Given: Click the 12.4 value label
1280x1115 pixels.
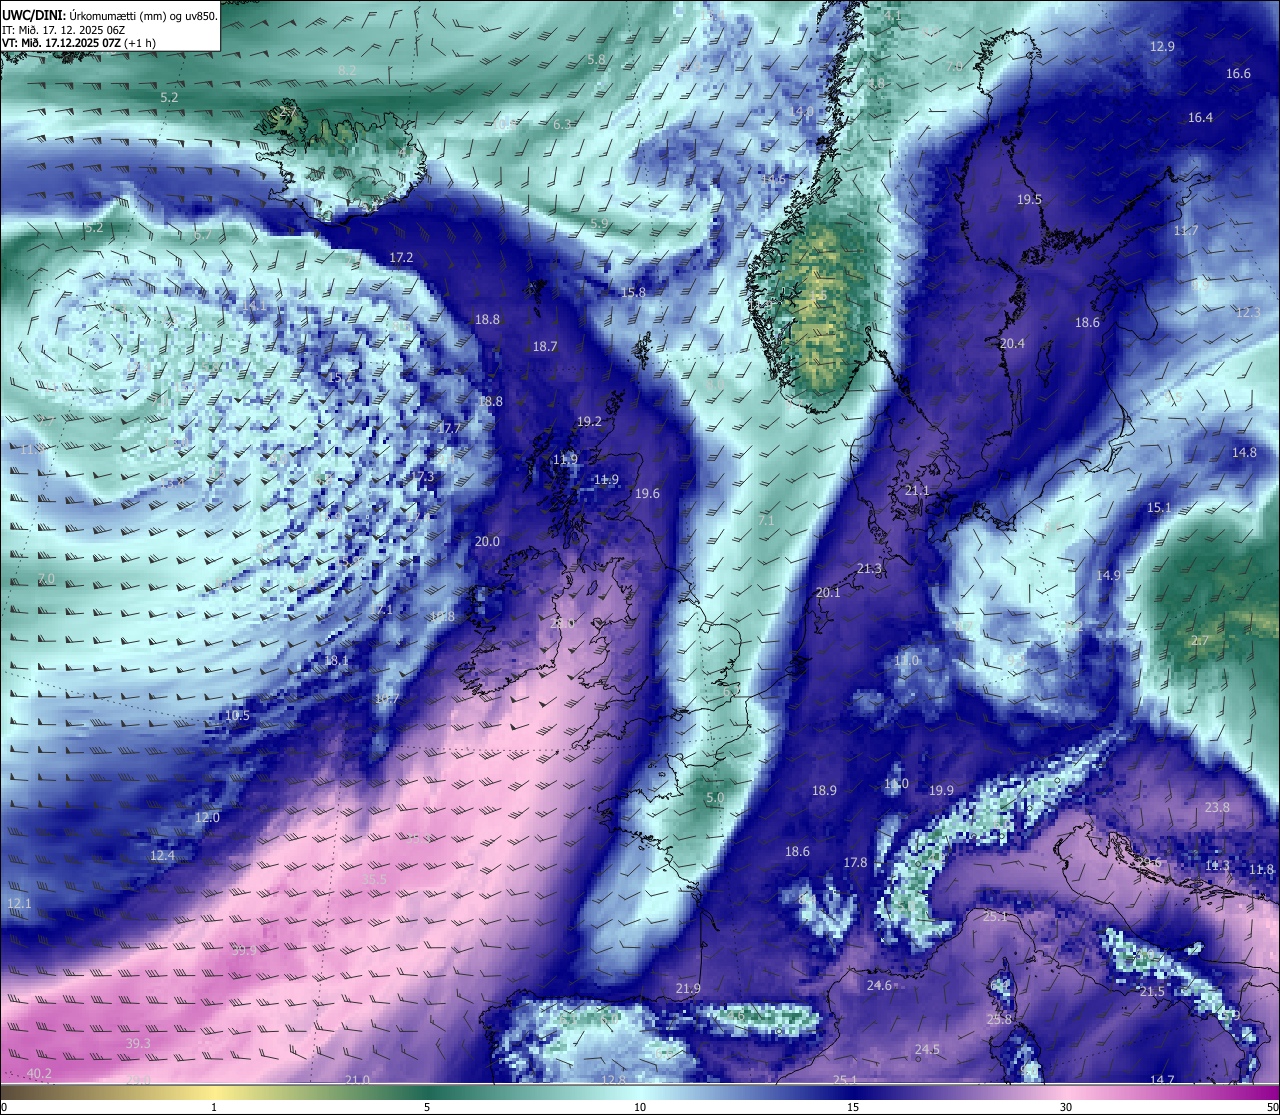Looking at the screenshot, I should pos(162,855).
